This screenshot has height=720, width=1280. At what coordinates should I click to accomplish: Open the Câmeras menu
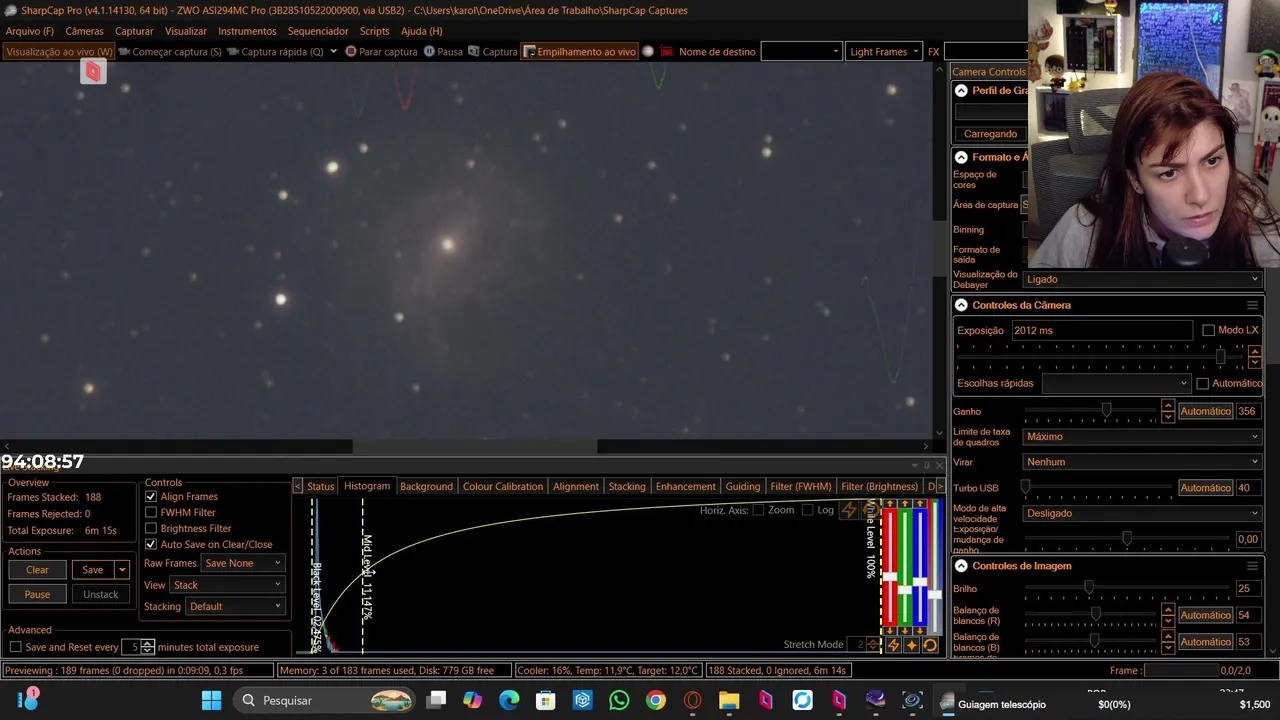click(x=84, y=31)
